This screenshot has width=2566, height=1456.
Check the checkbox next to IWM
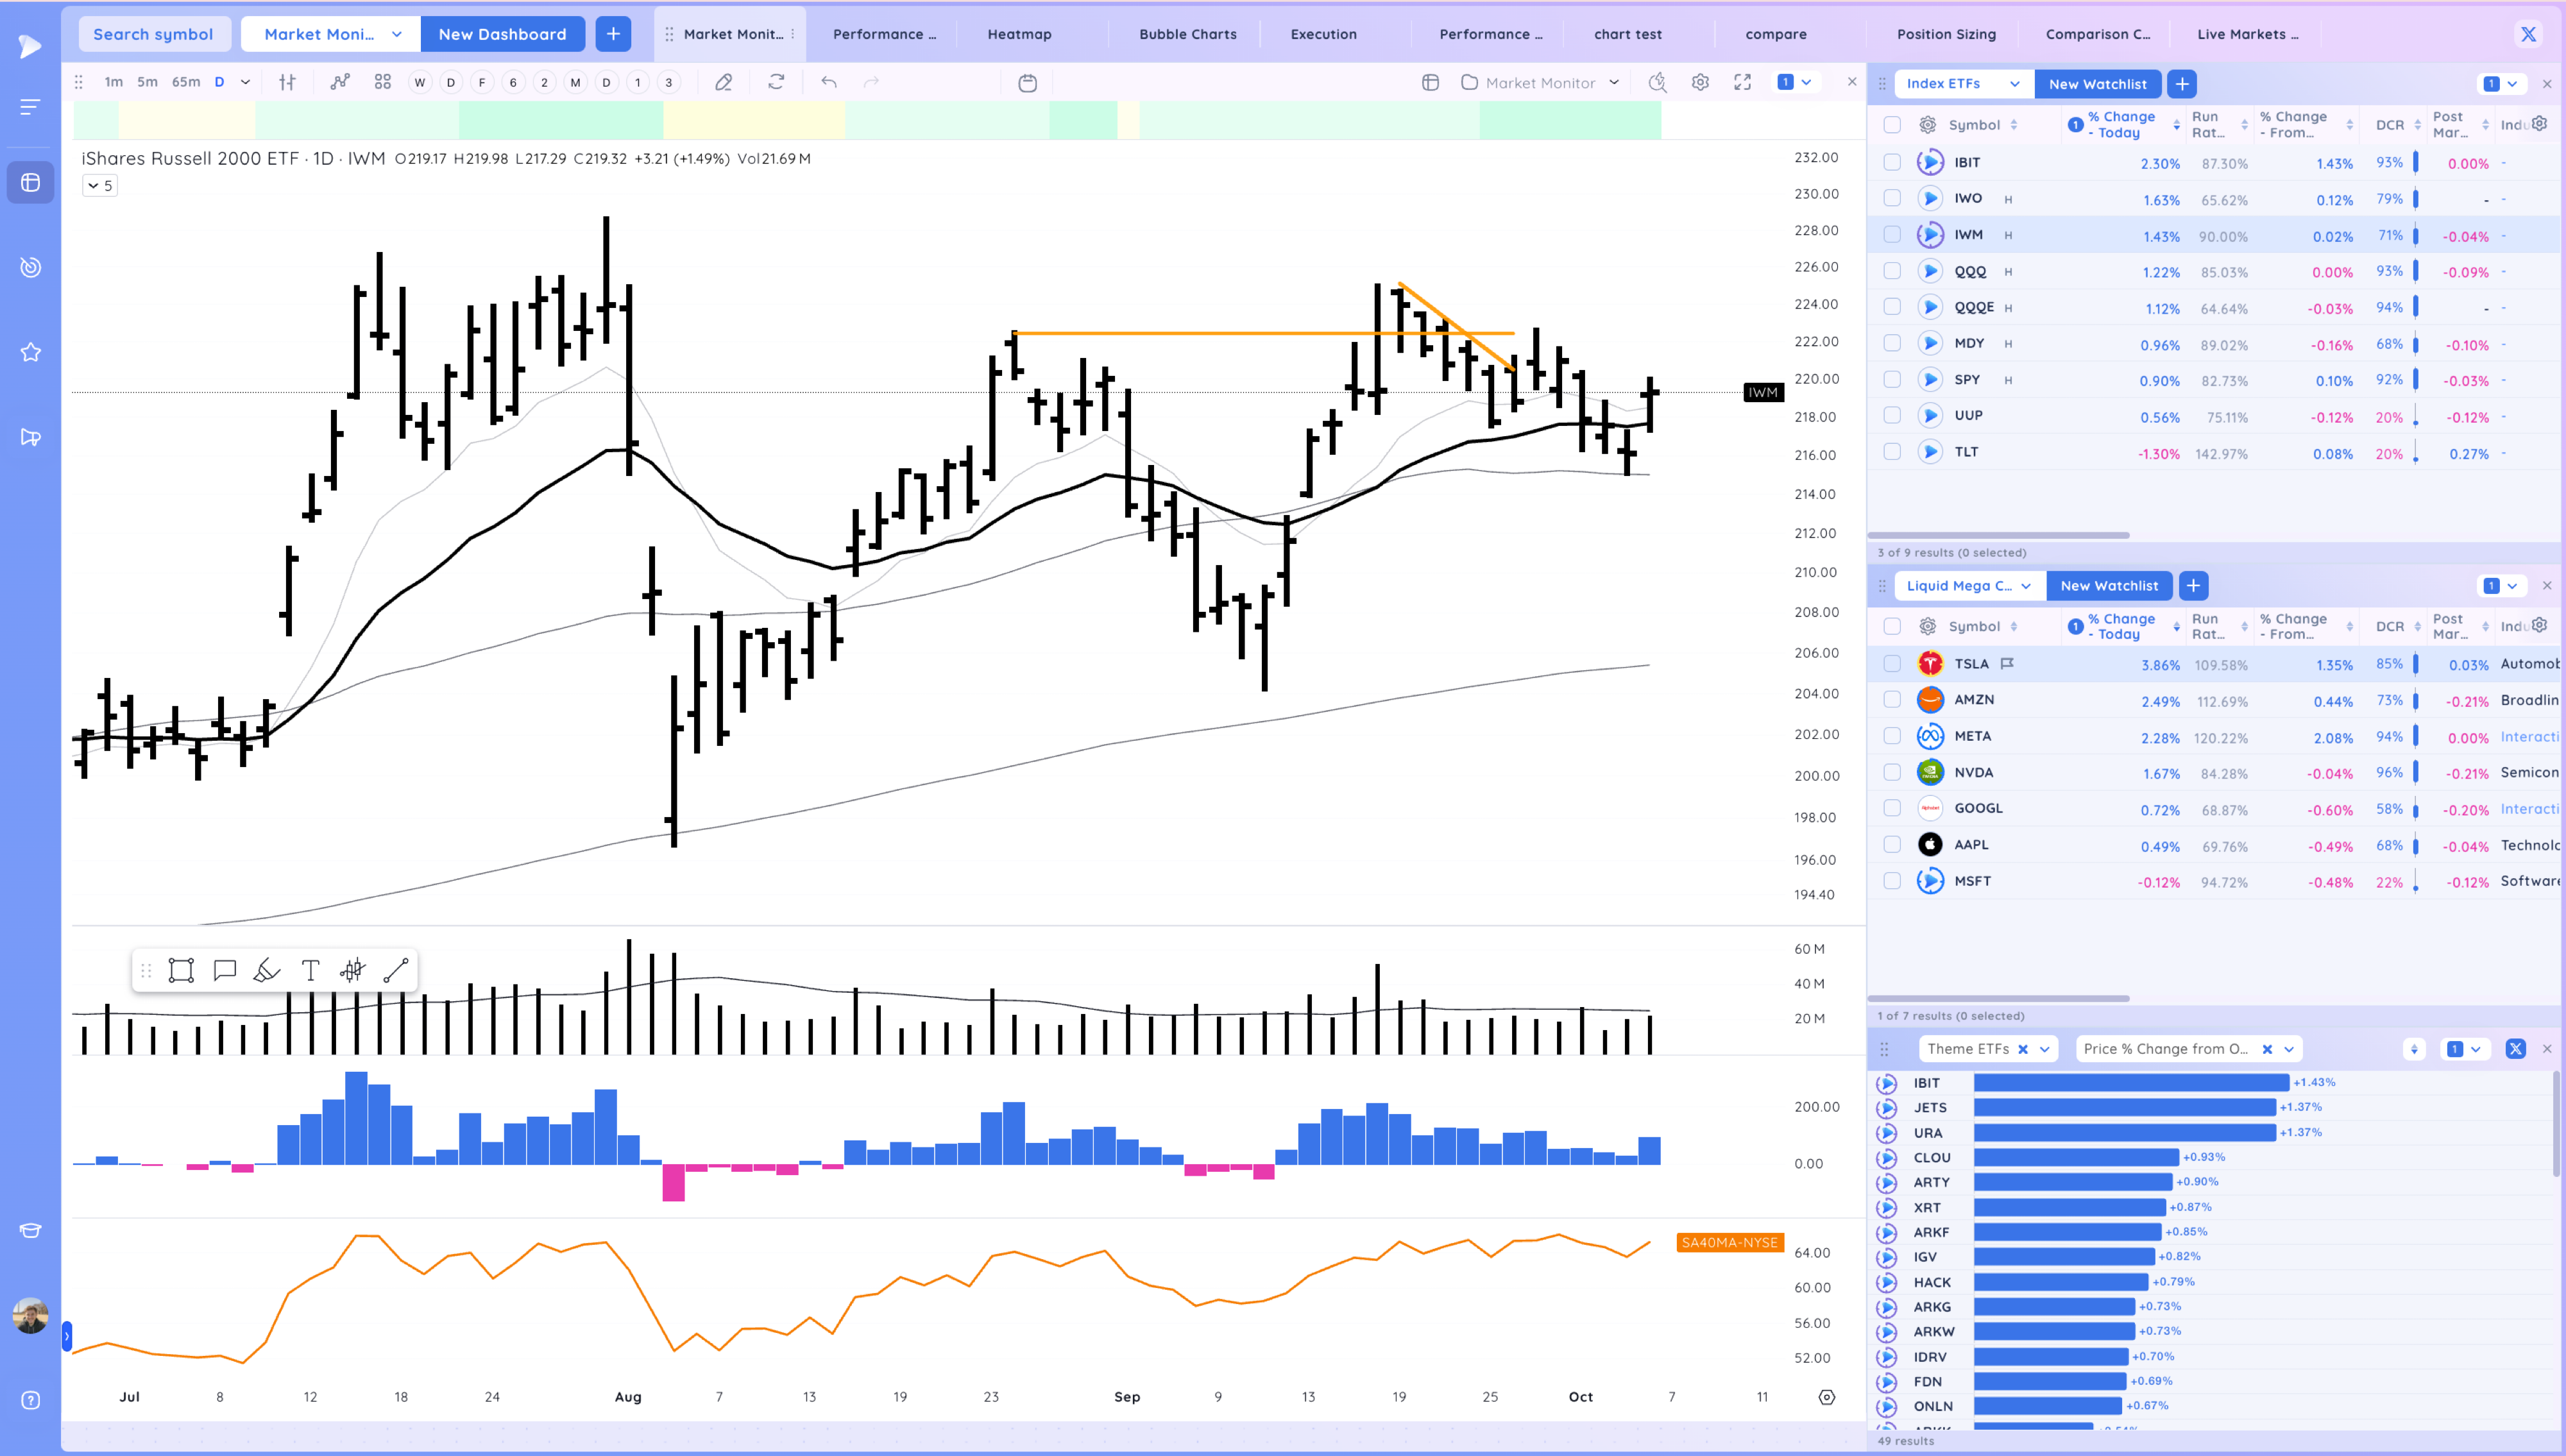1892,235
